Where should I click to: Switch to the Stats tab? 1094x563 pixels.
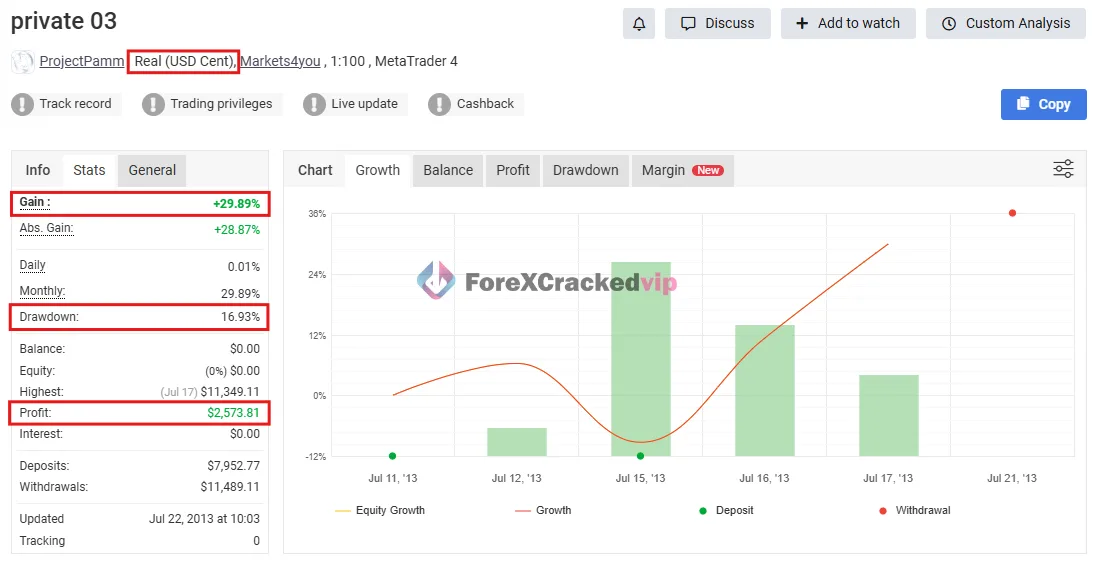89,170
